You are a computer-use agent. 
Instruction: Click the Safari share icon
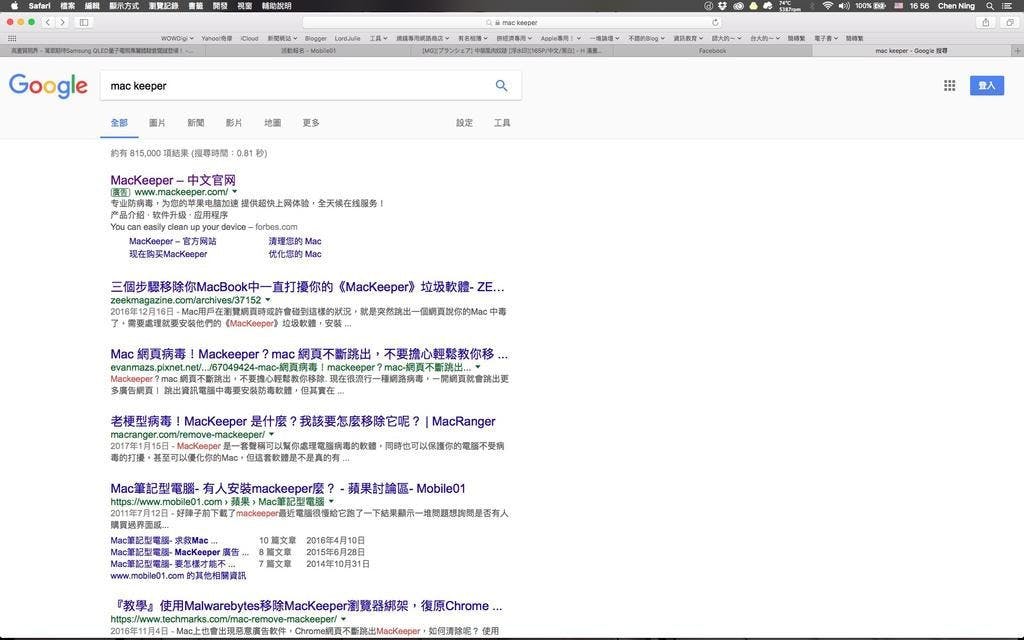click(x=986, y=22)
